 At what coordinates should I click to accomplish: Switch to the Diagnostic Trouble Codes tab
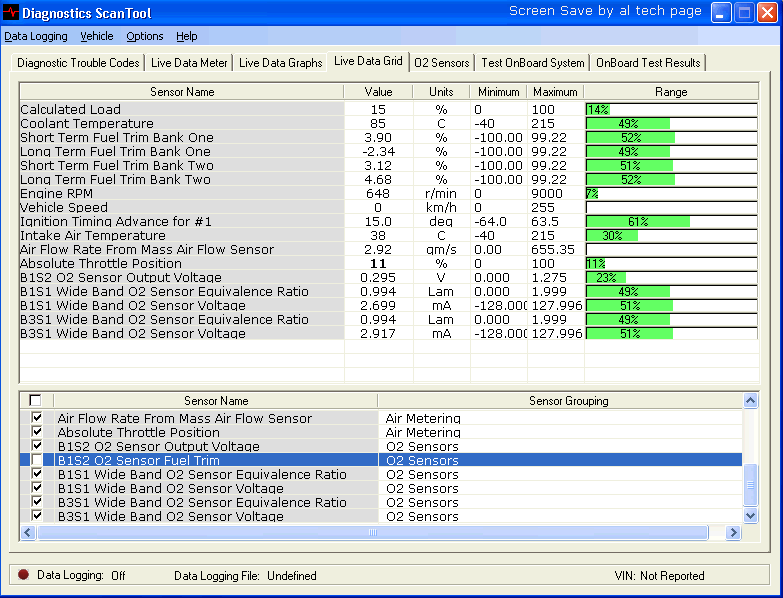click(x=78, y=63)
